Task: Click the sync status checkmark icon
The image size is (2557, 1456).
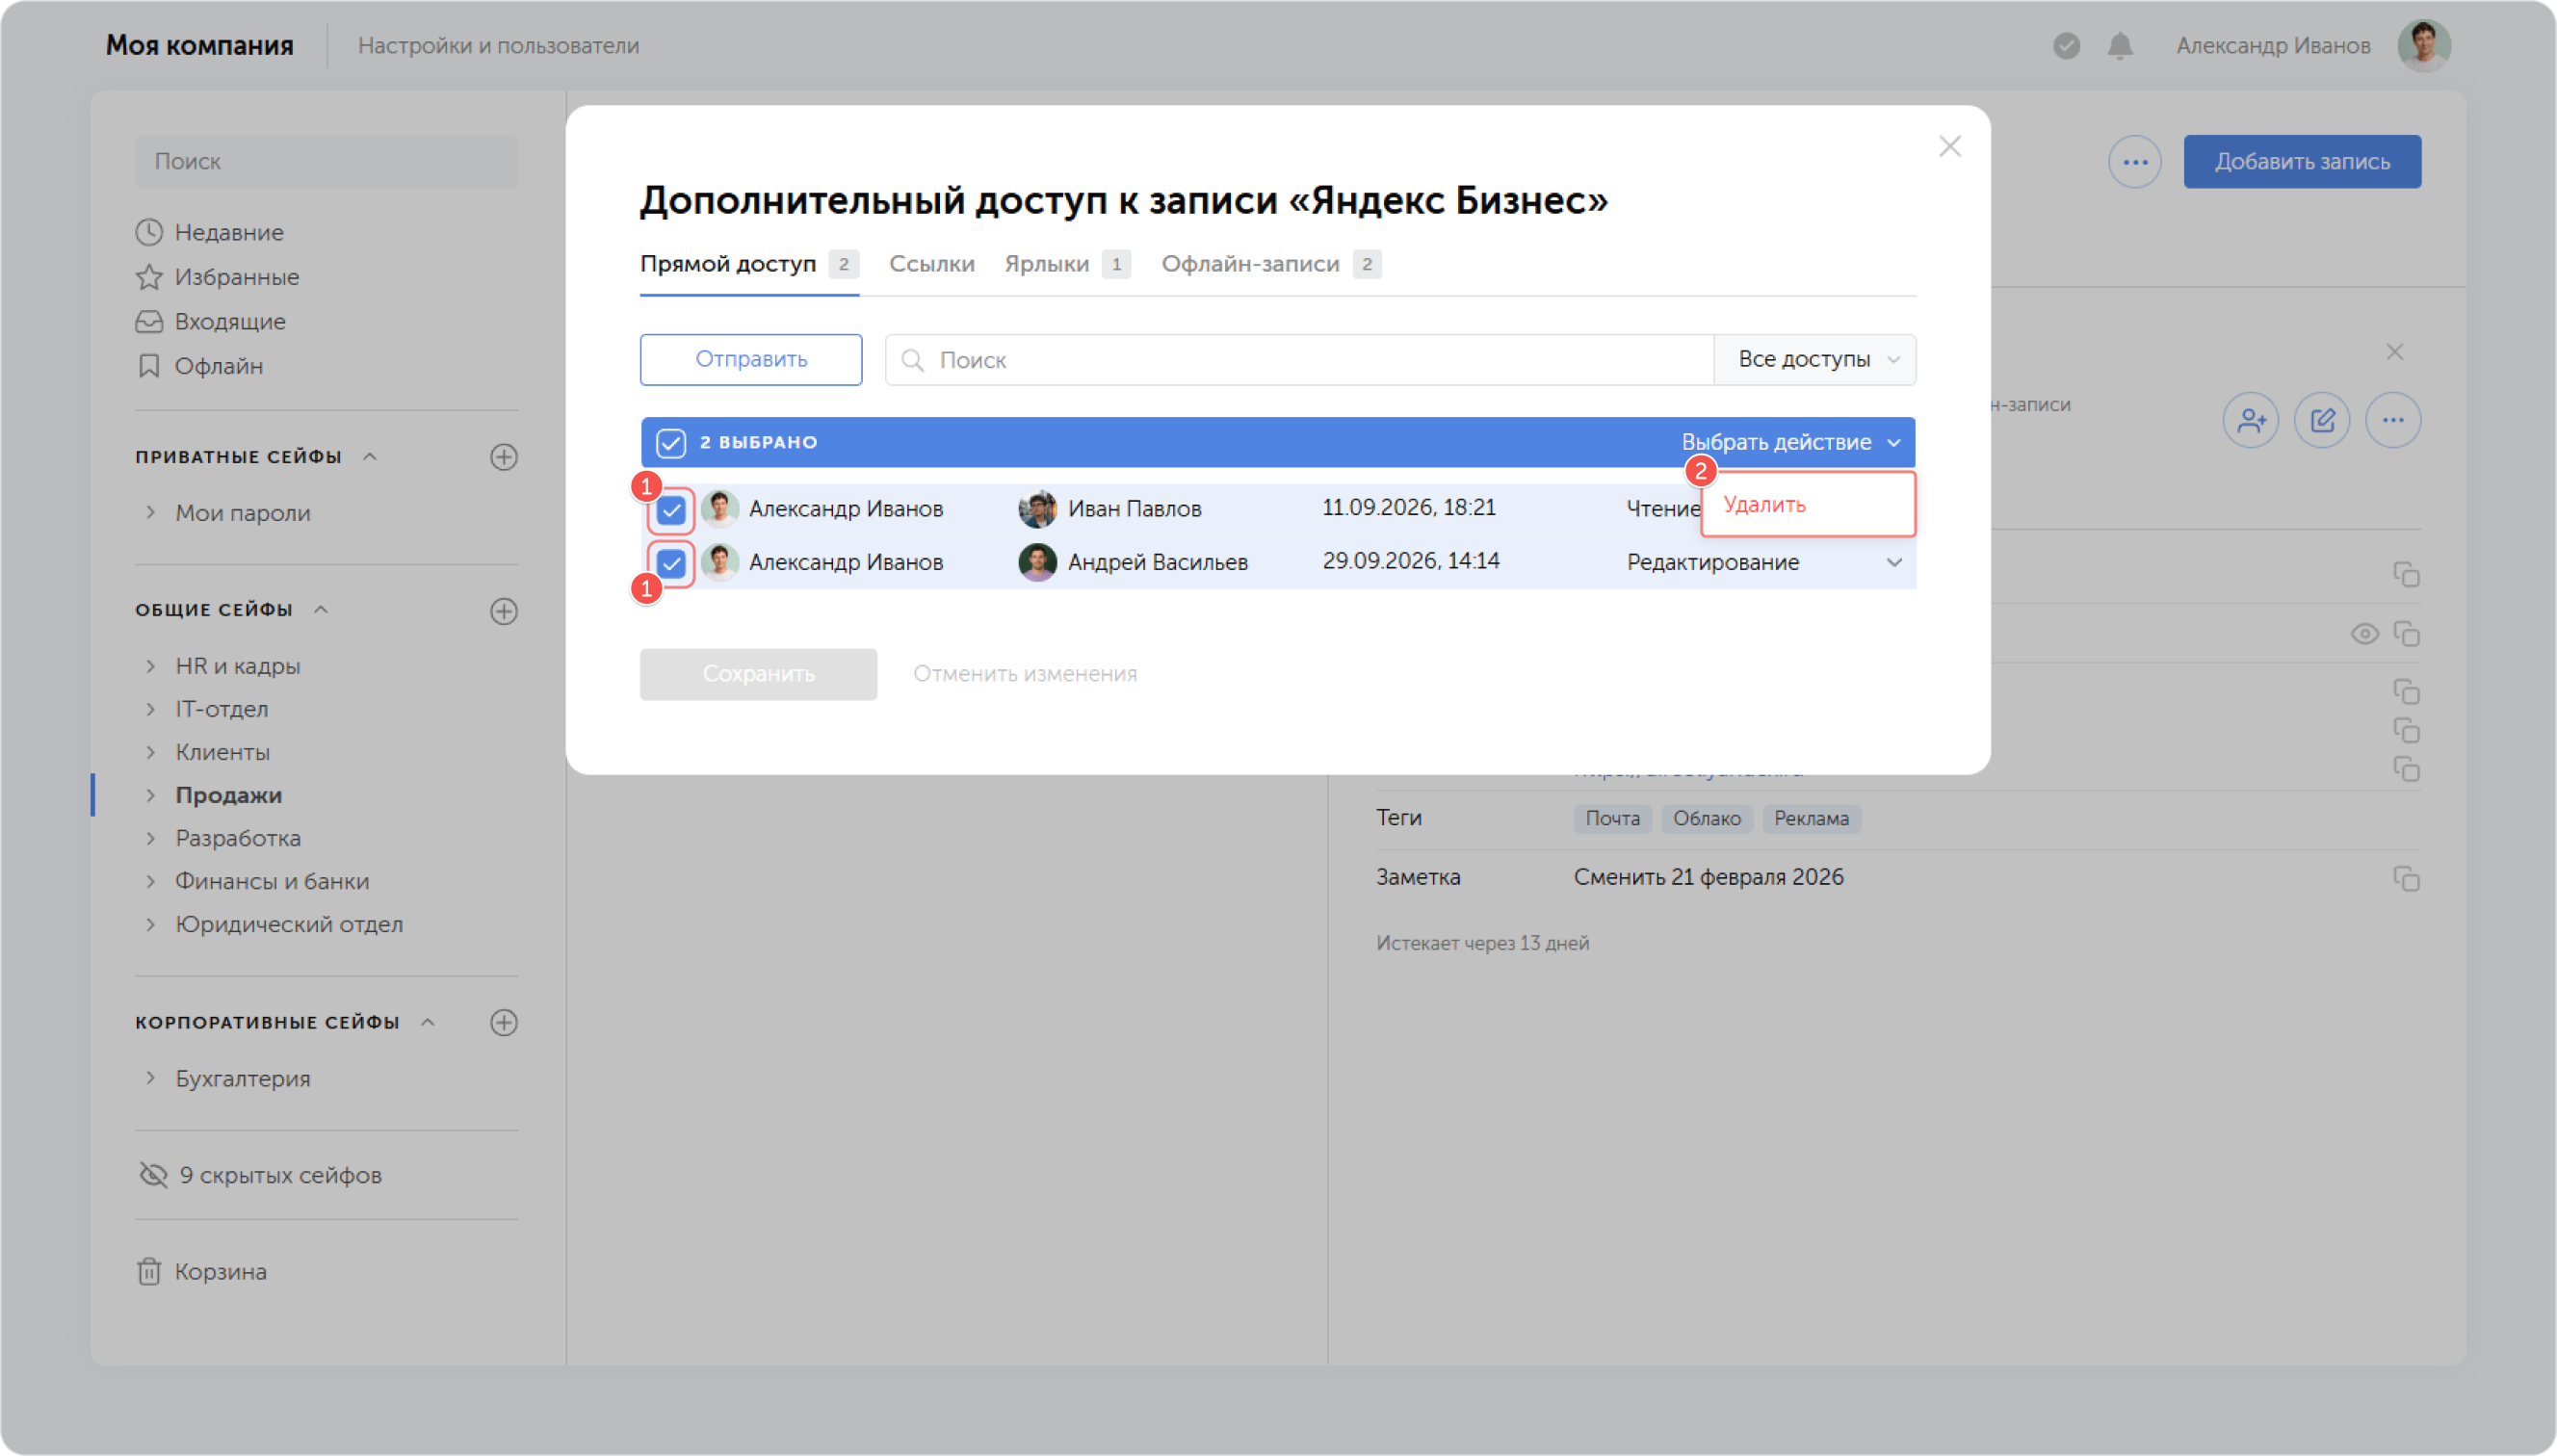Action: click(x=2066, y=46)
